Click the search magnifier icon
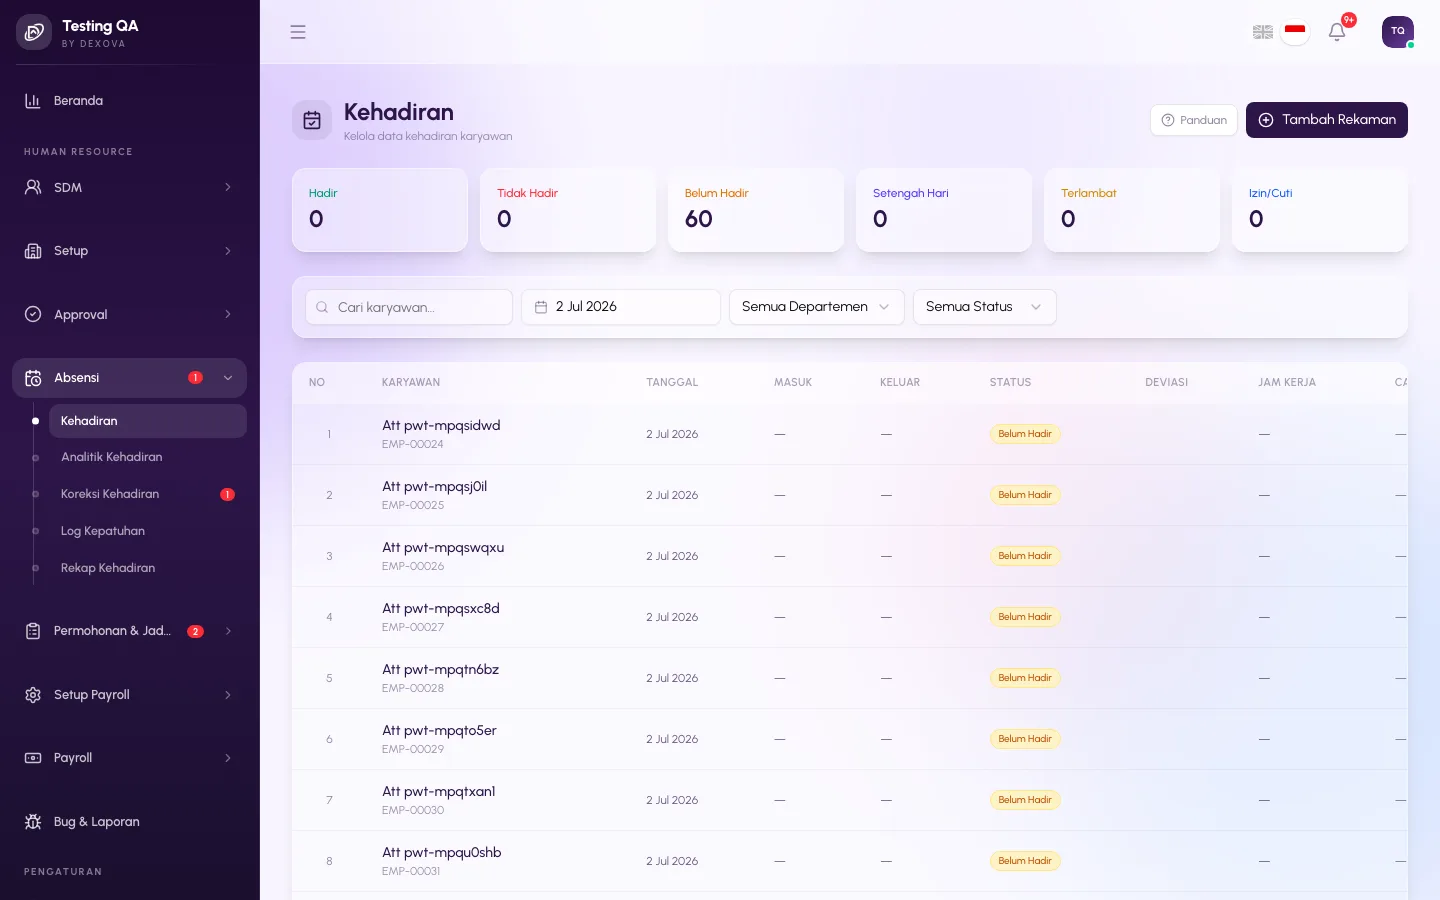Screen dimensions: 1440x900 (x=322, y=307)
